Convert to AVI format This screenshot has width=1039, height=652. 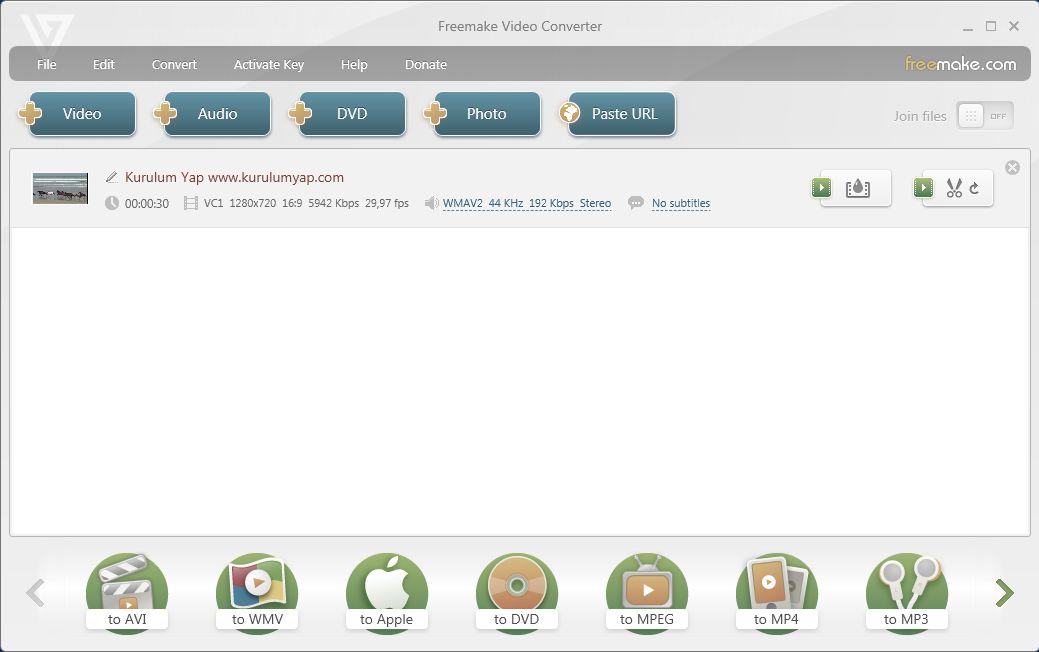pos(127,593)
